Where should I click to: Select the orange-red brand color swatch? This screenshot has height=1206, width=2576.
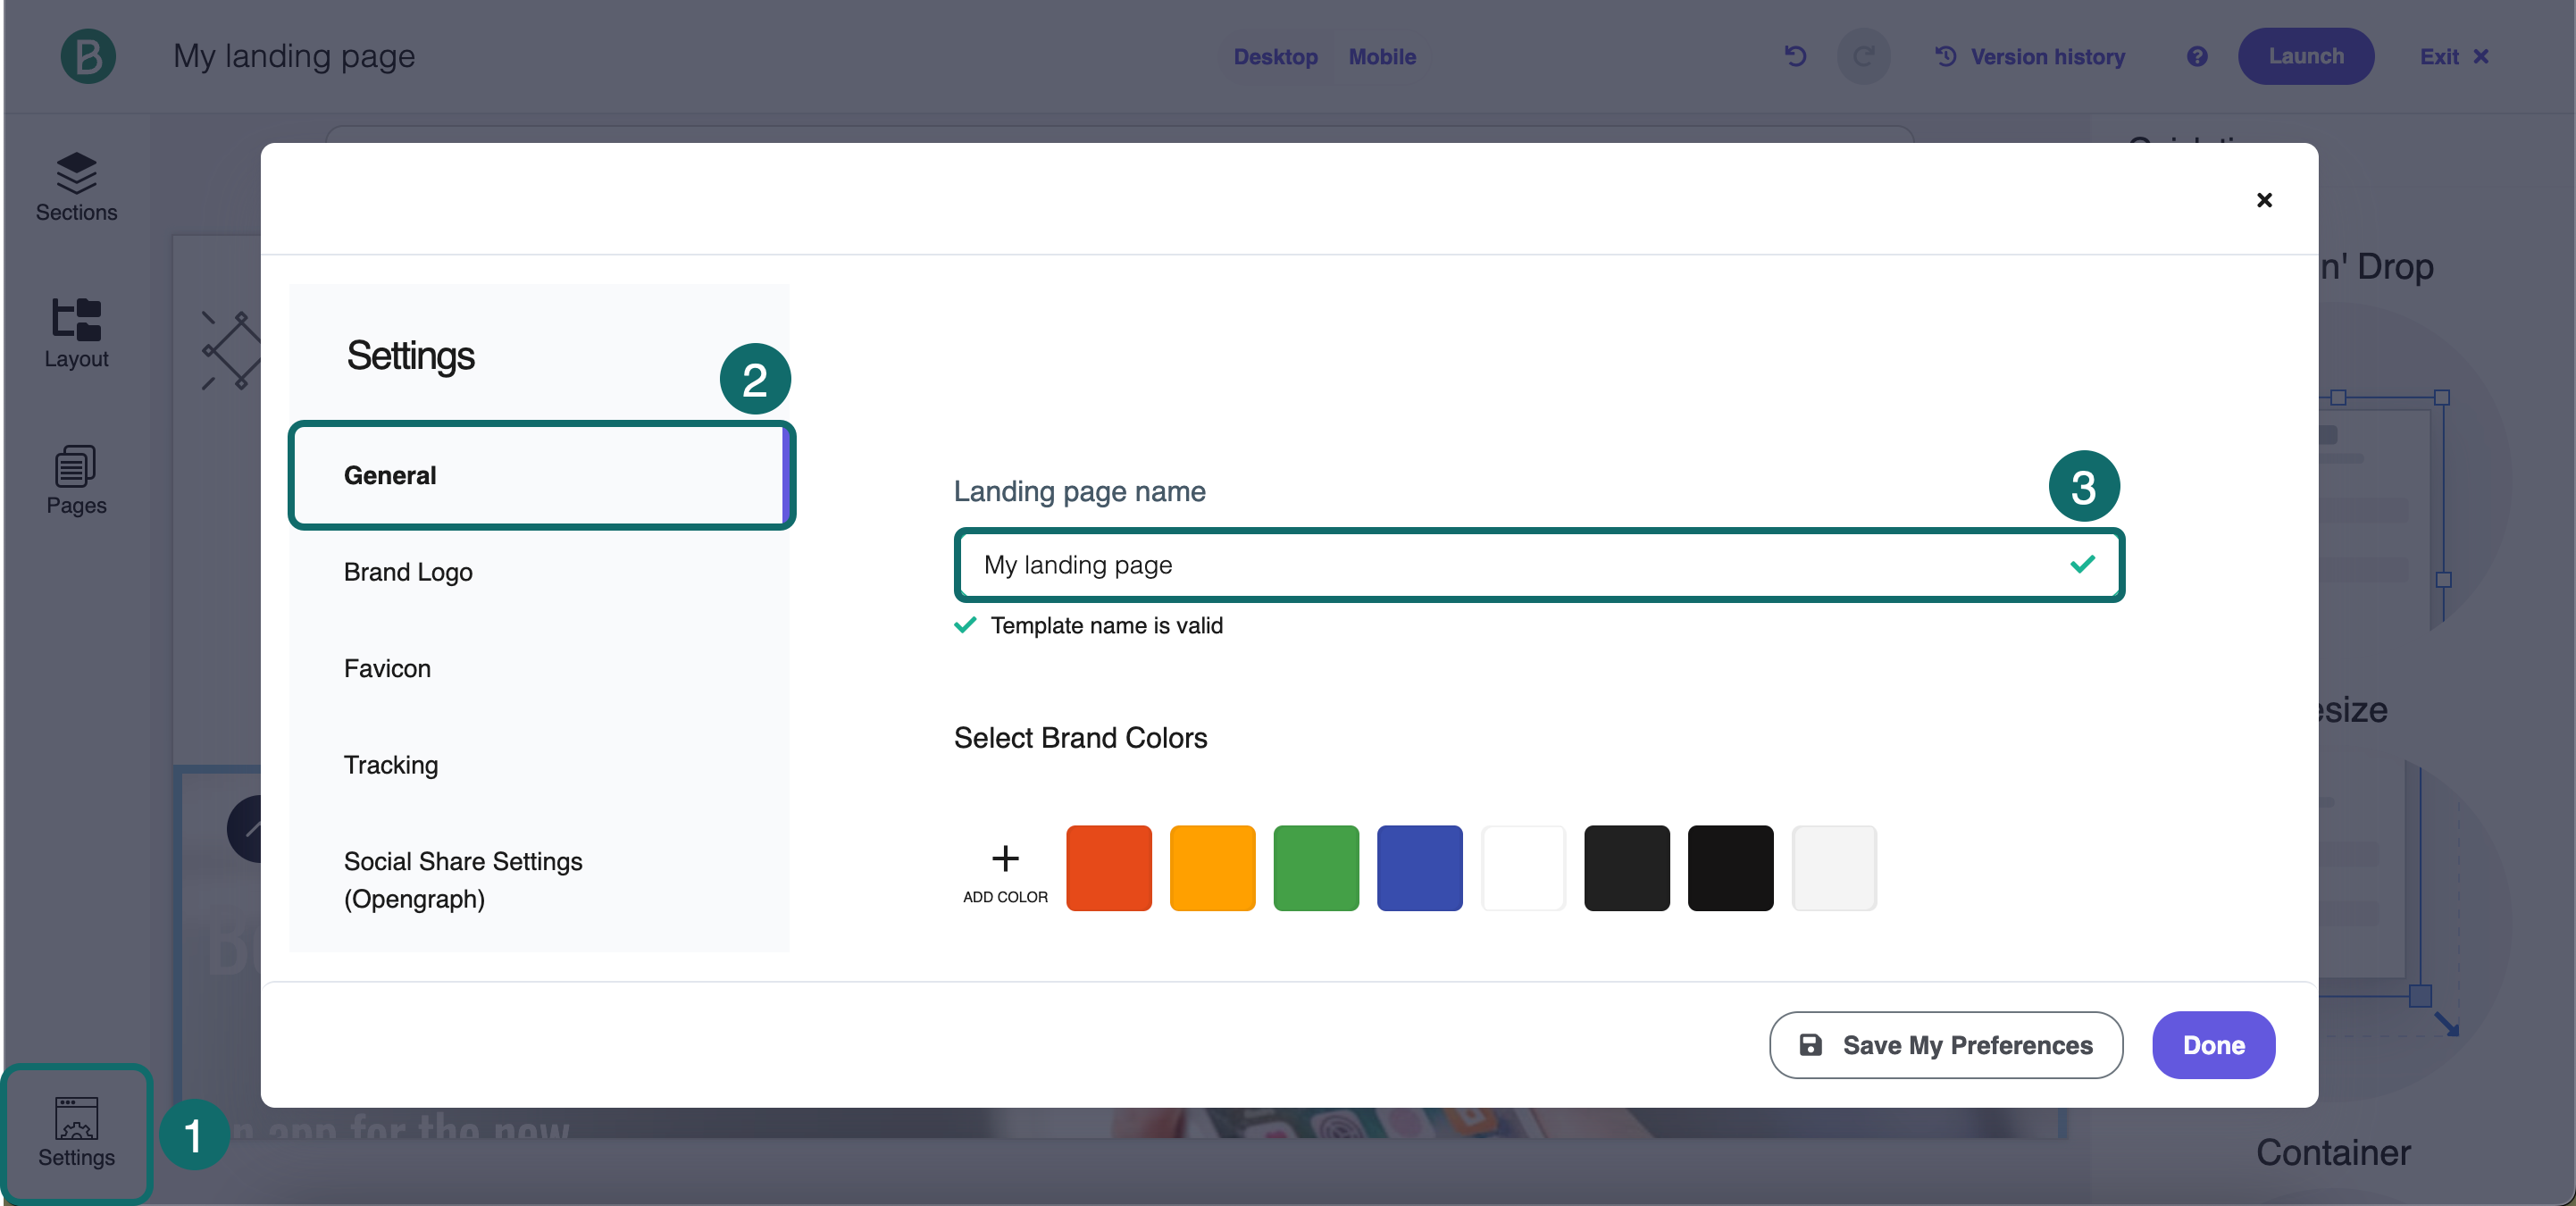pyautogui.click(x=1108, y=868)
